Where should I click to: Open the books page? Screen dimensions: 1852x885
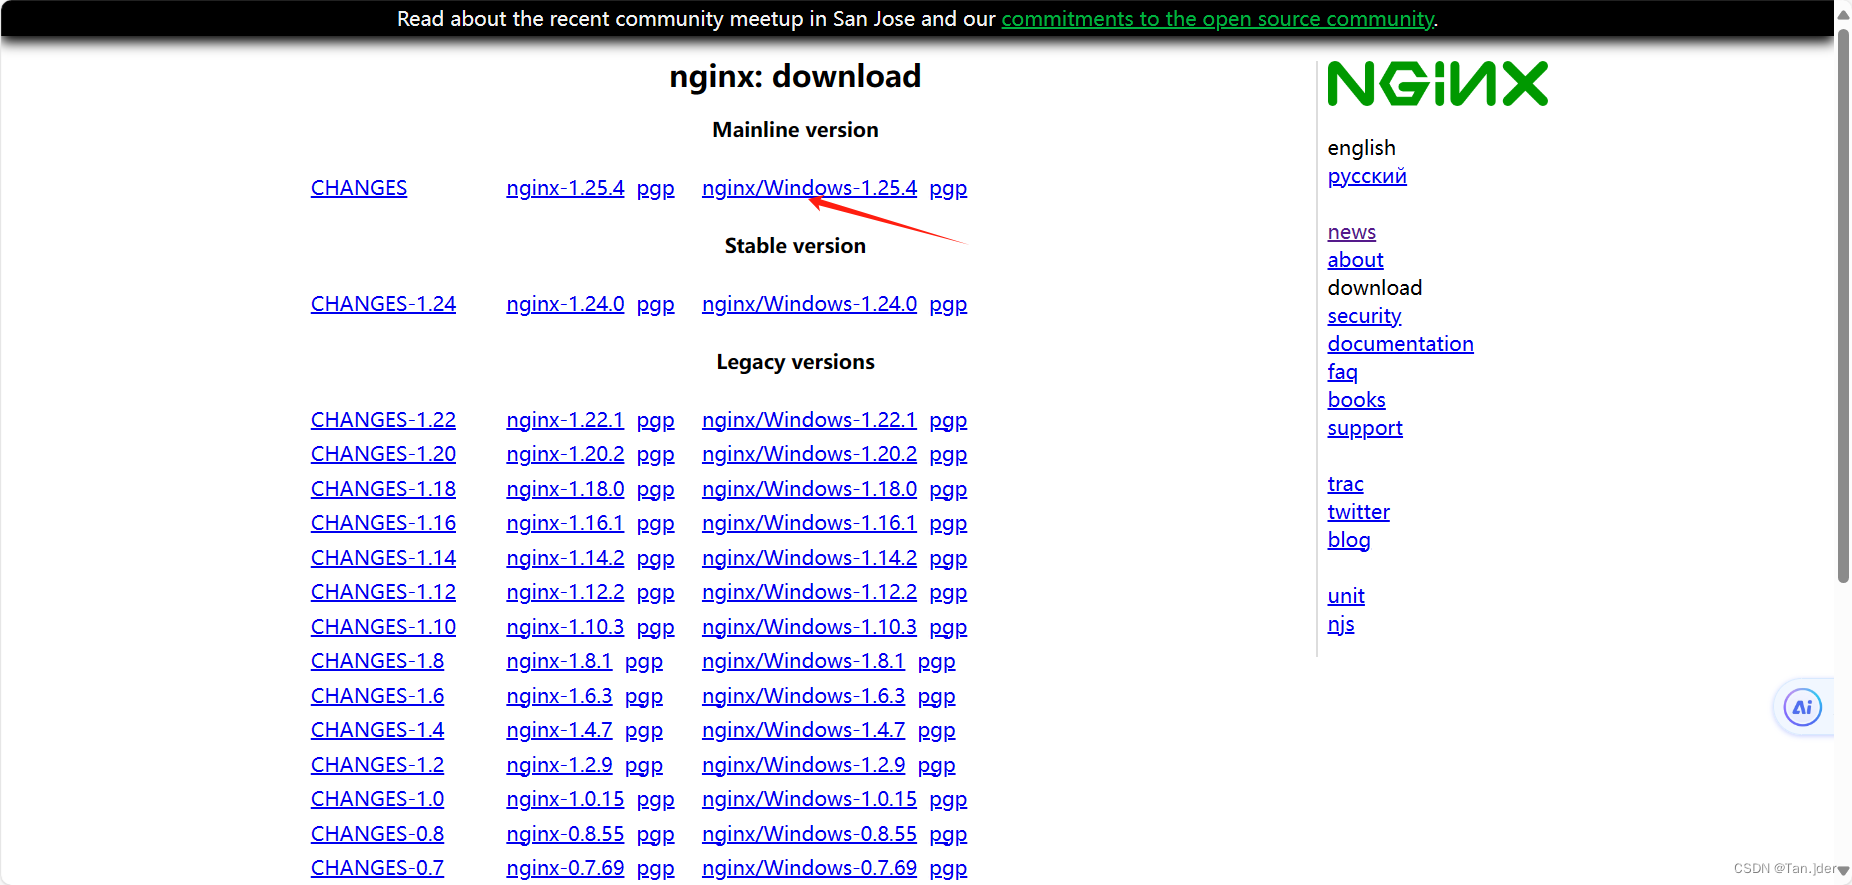pyautogui.click(x=1356, y=400)
